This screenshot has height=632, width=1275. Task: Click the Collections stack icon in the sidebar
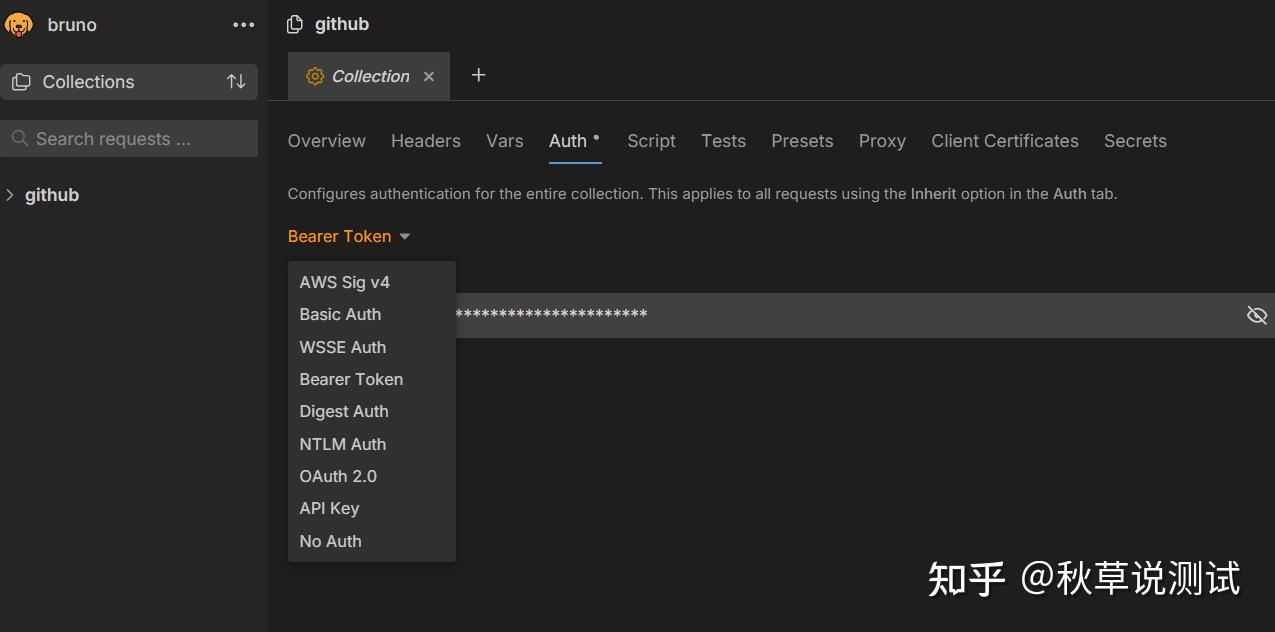(x=21, y=82)
